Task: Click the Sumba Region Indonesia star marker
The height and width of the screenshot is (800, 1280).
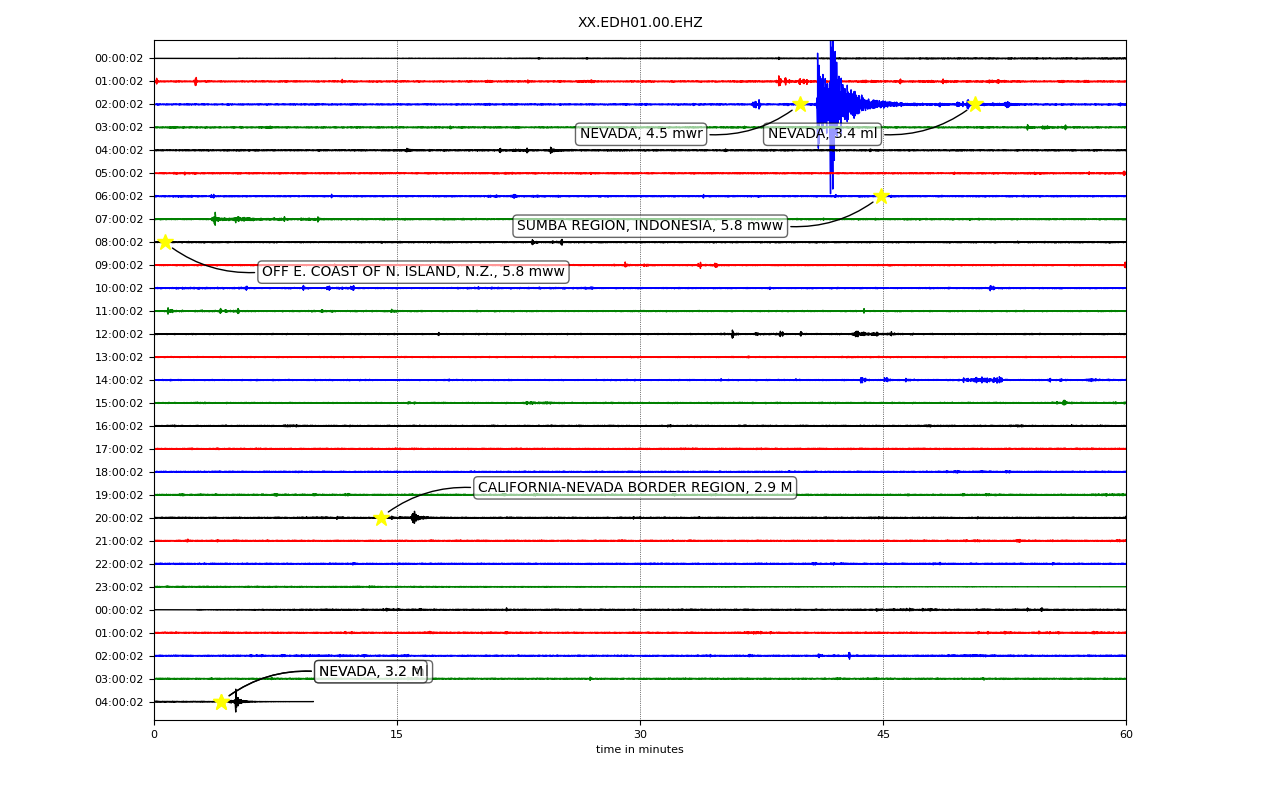Action: (x=881, y=196)
